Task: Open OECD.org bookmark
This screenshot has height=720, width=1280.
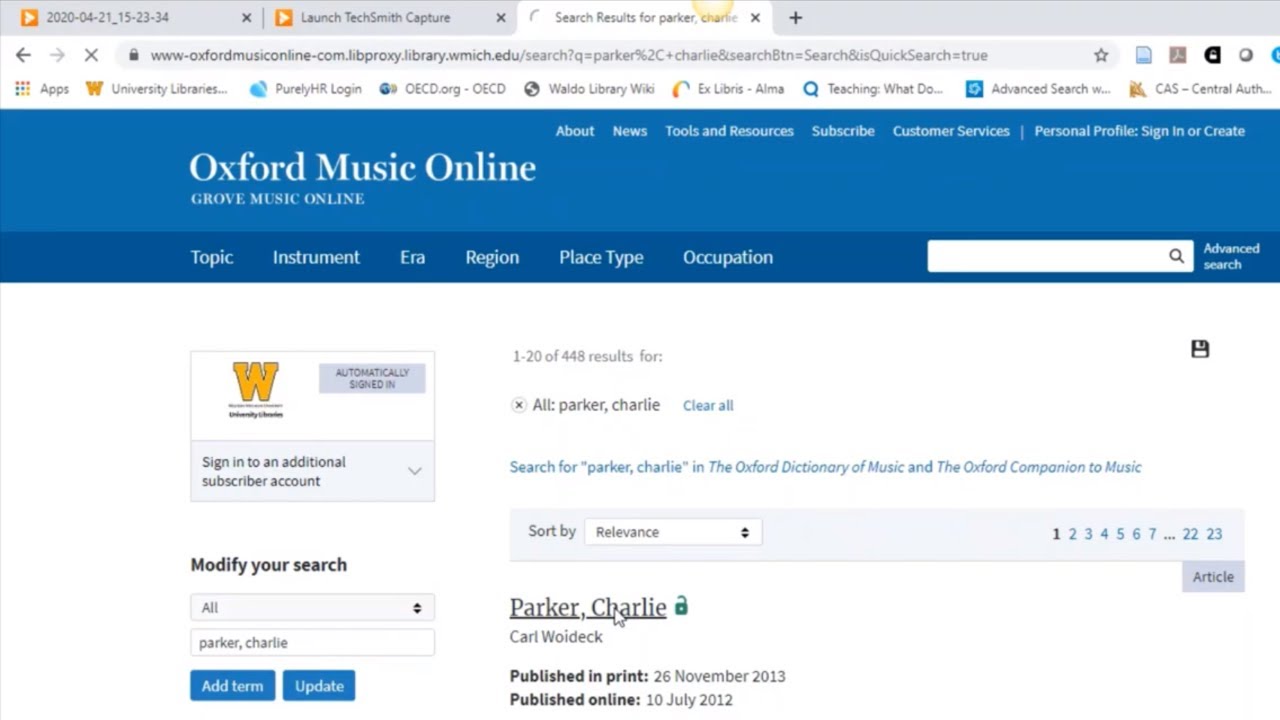Action: coord(443,89)
